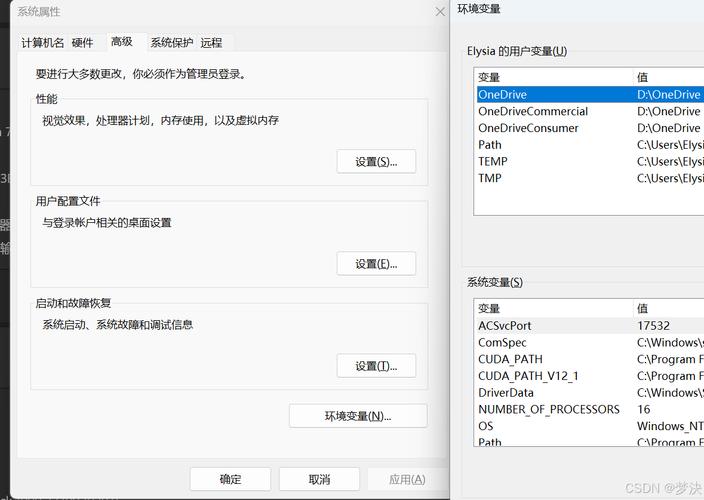Select the NUMBER_OF_PROCESSORS system variable
Image resolution: width=704 pixels, height=500 pixels.
pyautogui.click(x=590, y=409)
